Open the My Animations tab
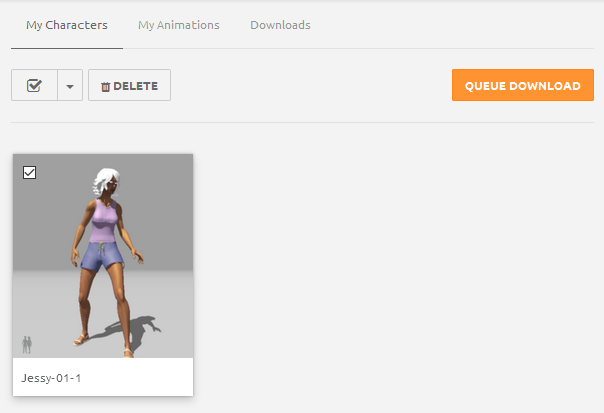 tap(179, 25)
